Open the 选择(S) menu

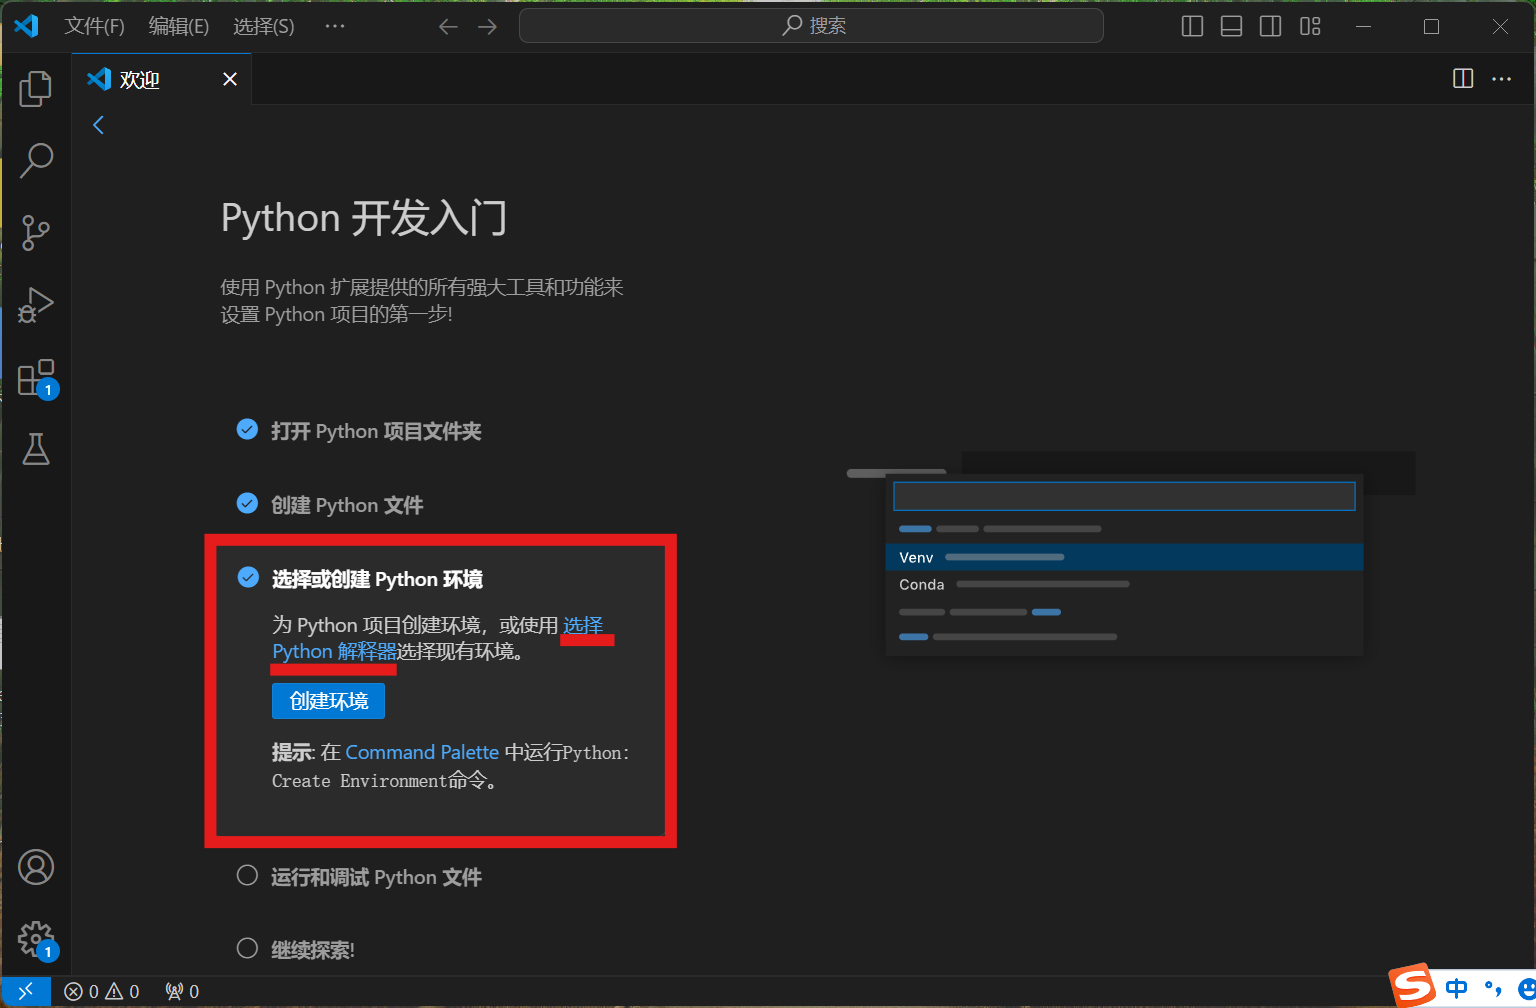tap(264, 26)
